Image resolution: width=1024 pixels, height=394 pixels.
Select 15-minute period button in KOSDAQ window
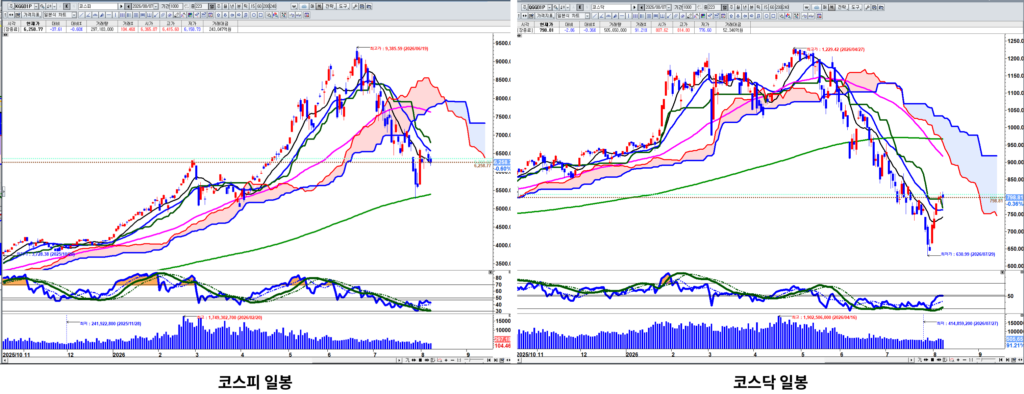coord(766,6)
